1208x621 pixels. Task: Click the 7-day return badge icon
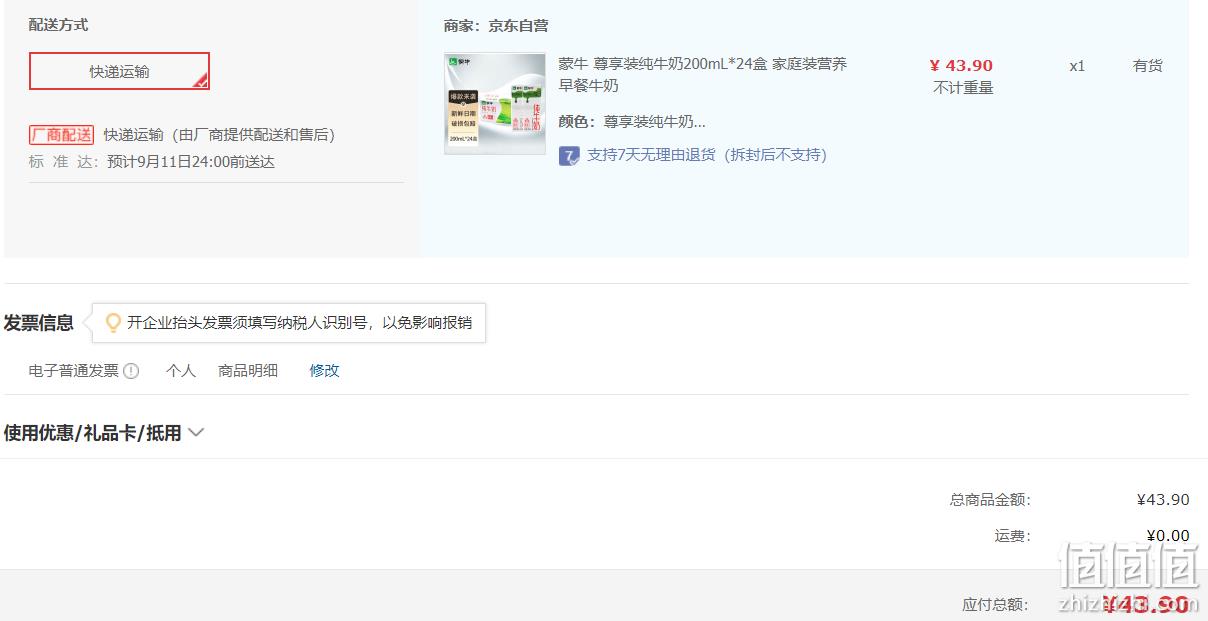tap(569, 155)
